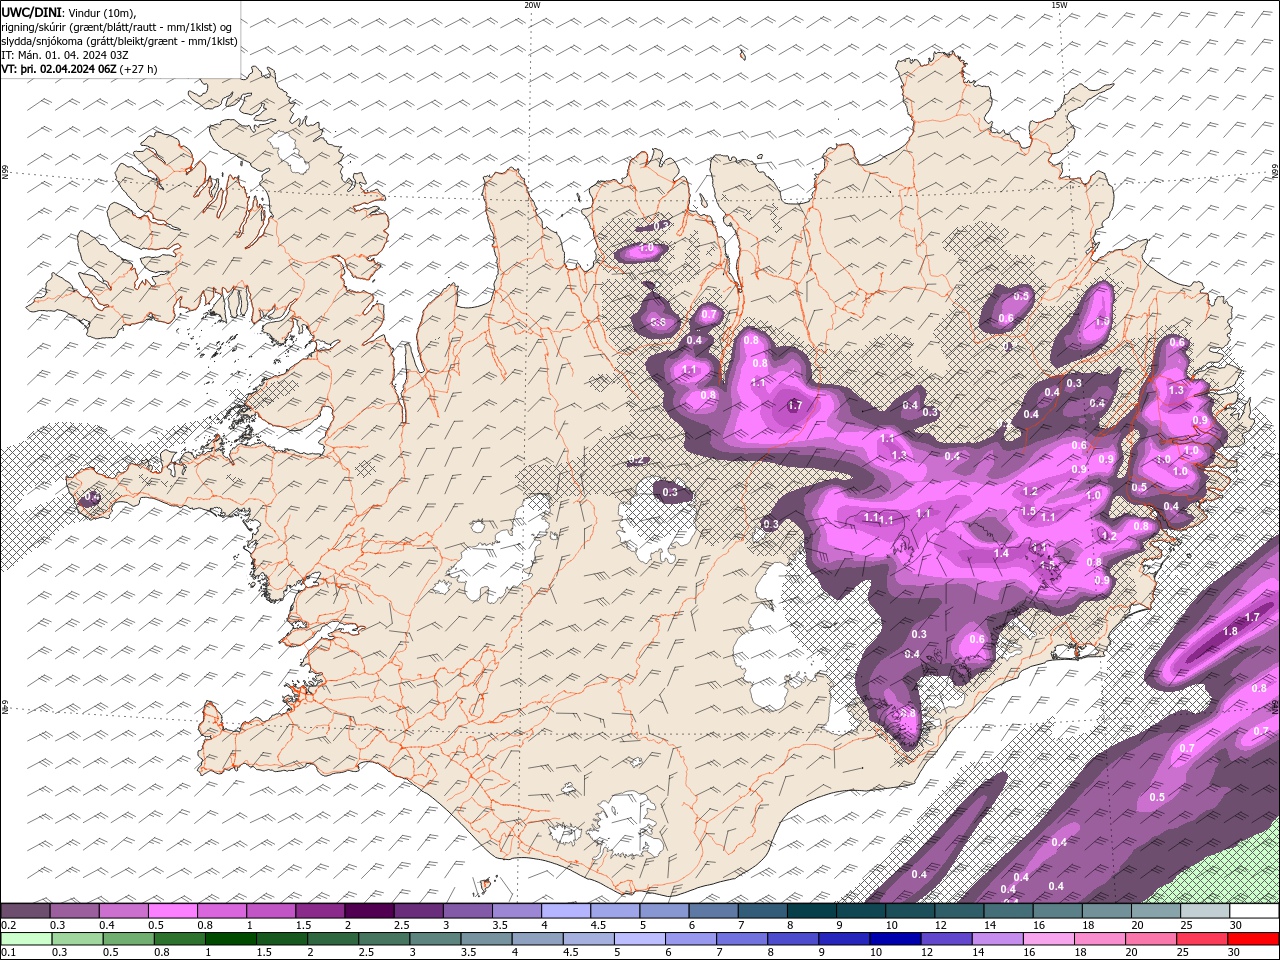Click the 0.2–0.3 swatch in the purple snow legend

(26, 911)
